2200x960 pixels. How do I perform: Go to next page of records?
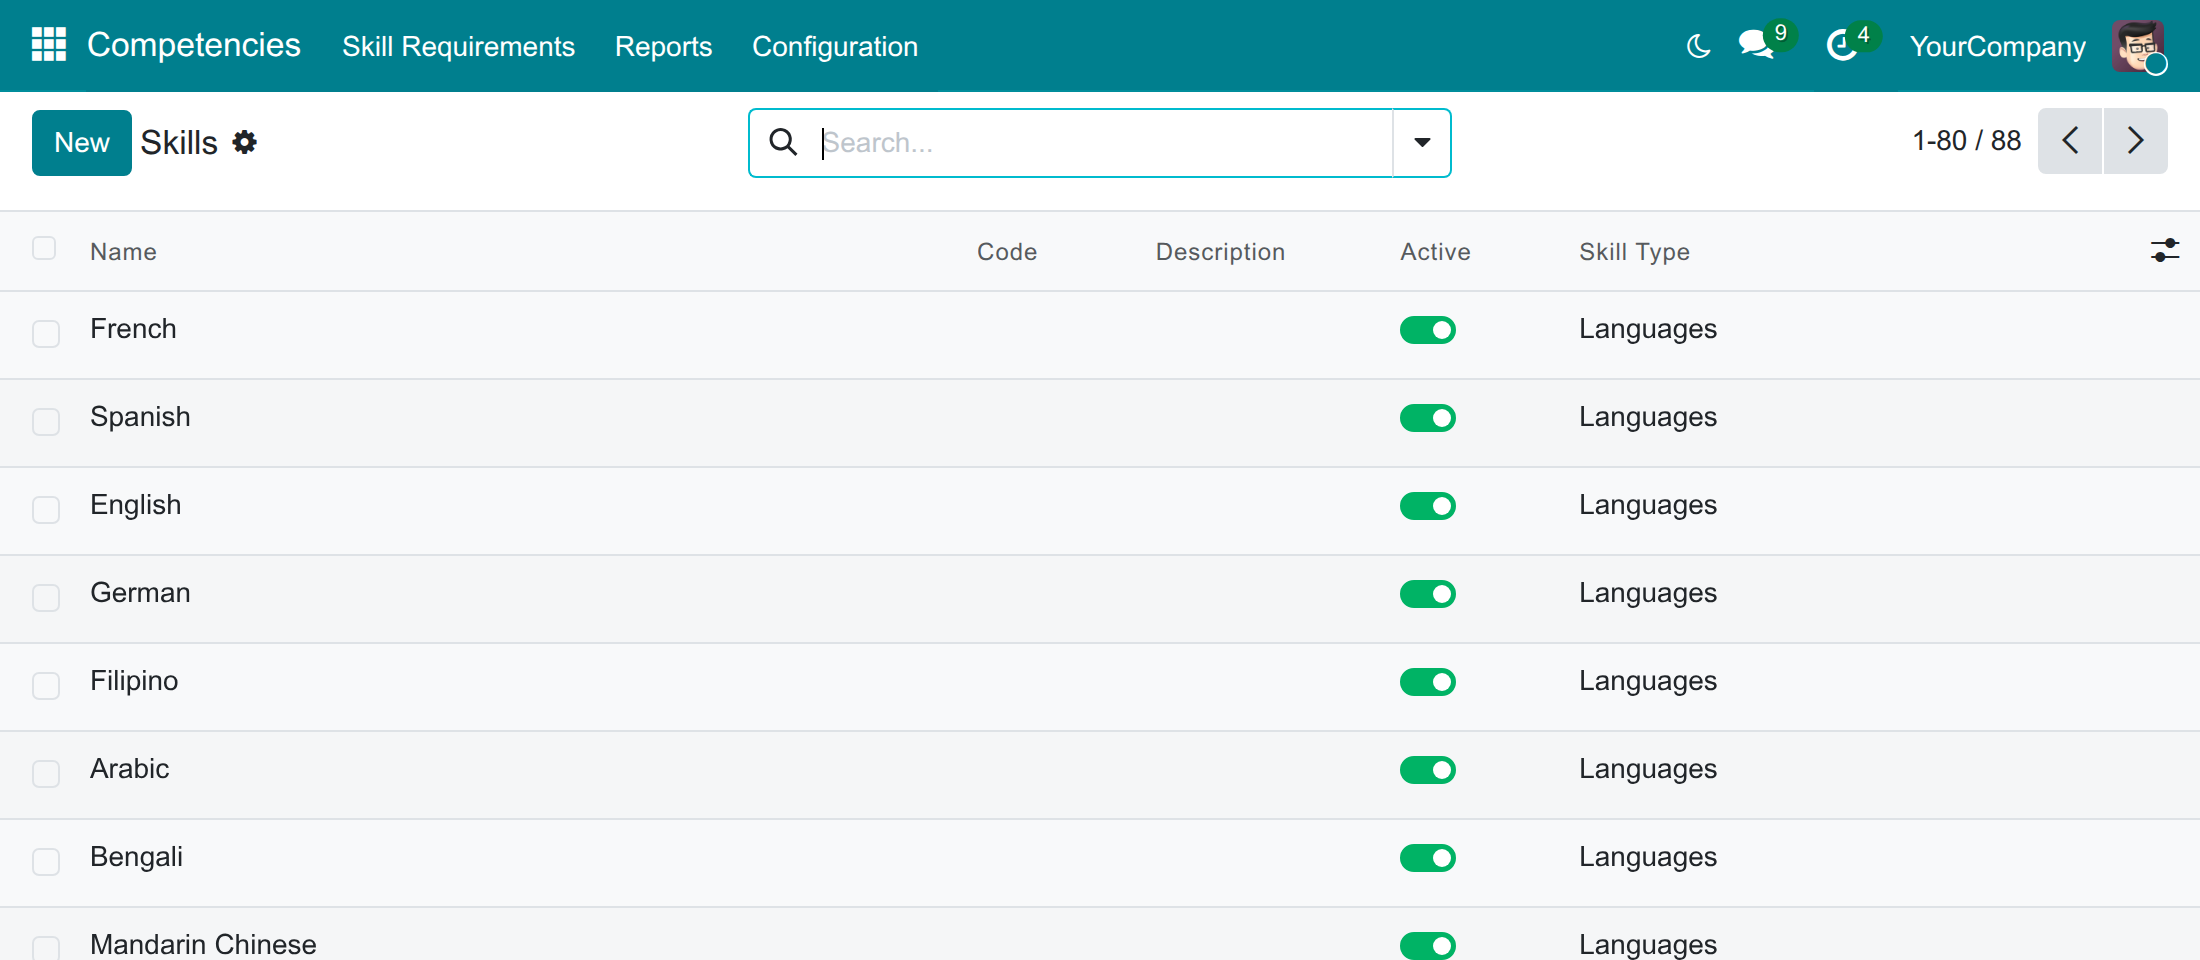point(2136,141)
